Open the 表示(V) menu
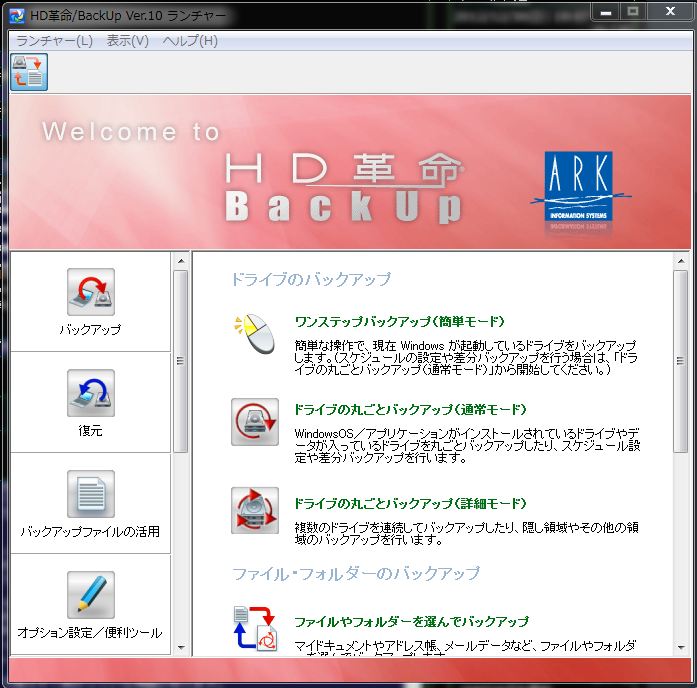Image resolution: width=697 pixels, height=688 pixels. click(128, 41)
